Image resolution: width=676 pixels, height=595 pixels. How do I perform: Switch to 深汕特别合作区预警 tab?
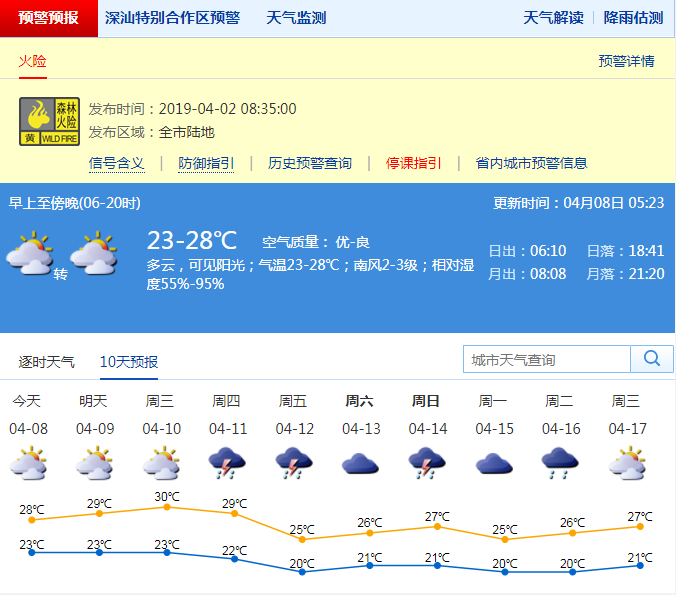(173, 18)
